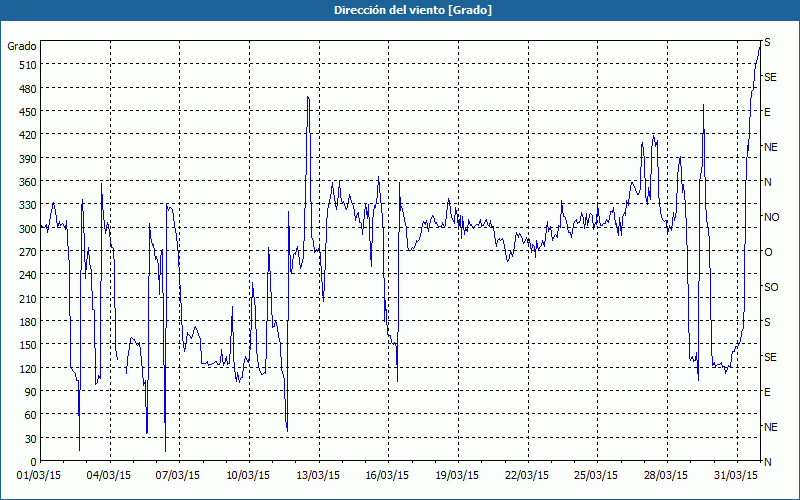Click the 13/03/15 date label
The width and height of the screenshot is (800, 500).
318,476
